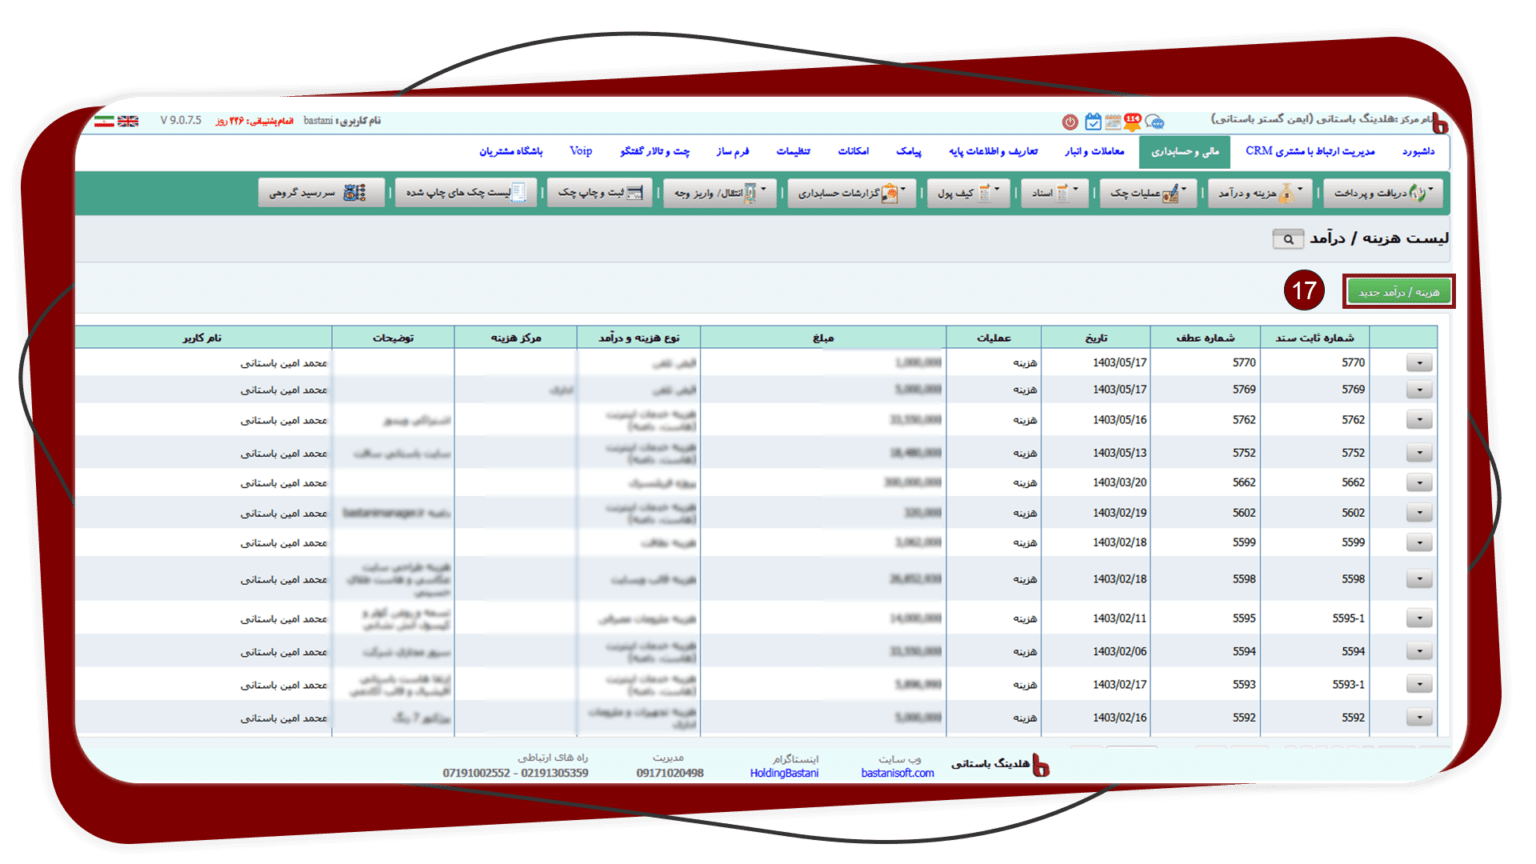Sort by the تاریخ column header
The height and width of the screenshot is (864, 1536).
(1095, 338)
